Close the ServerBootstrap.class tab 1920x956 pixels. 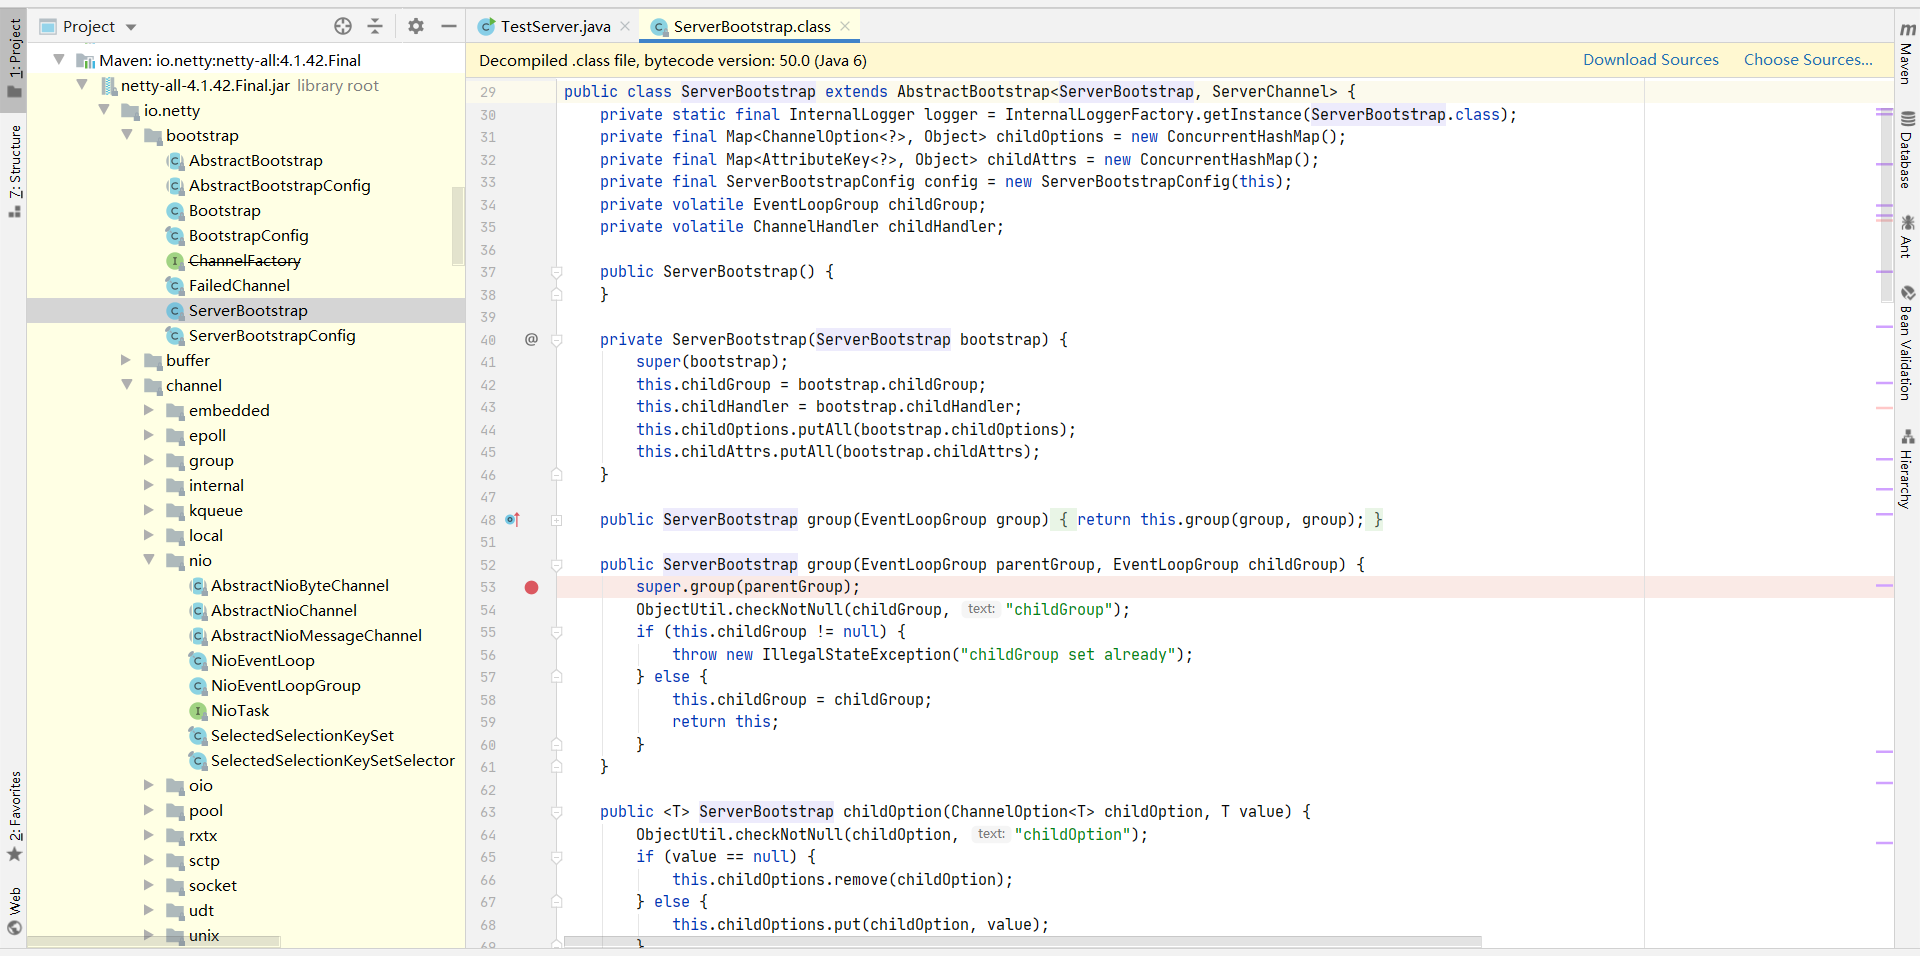coord(845,26)
